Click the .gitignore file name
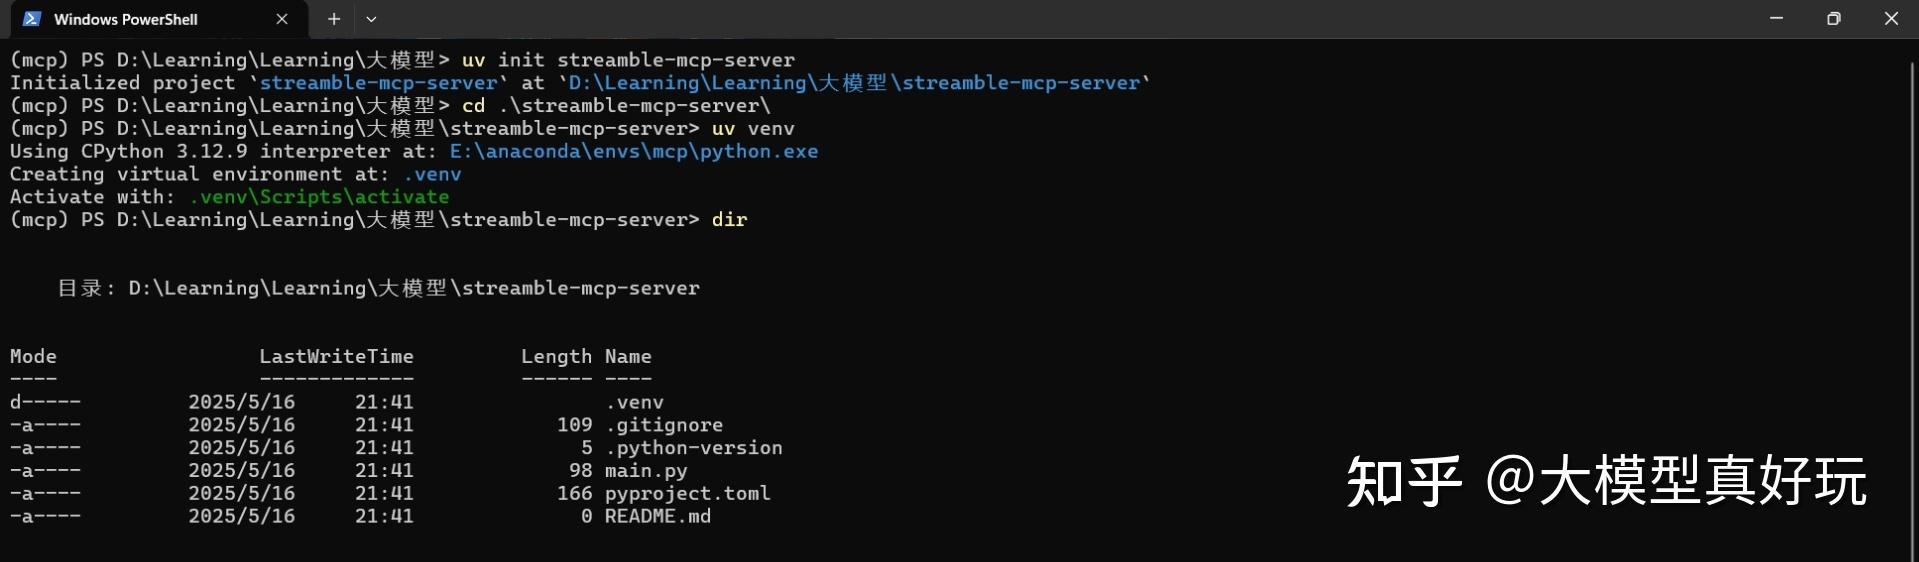 coord(664,425)
